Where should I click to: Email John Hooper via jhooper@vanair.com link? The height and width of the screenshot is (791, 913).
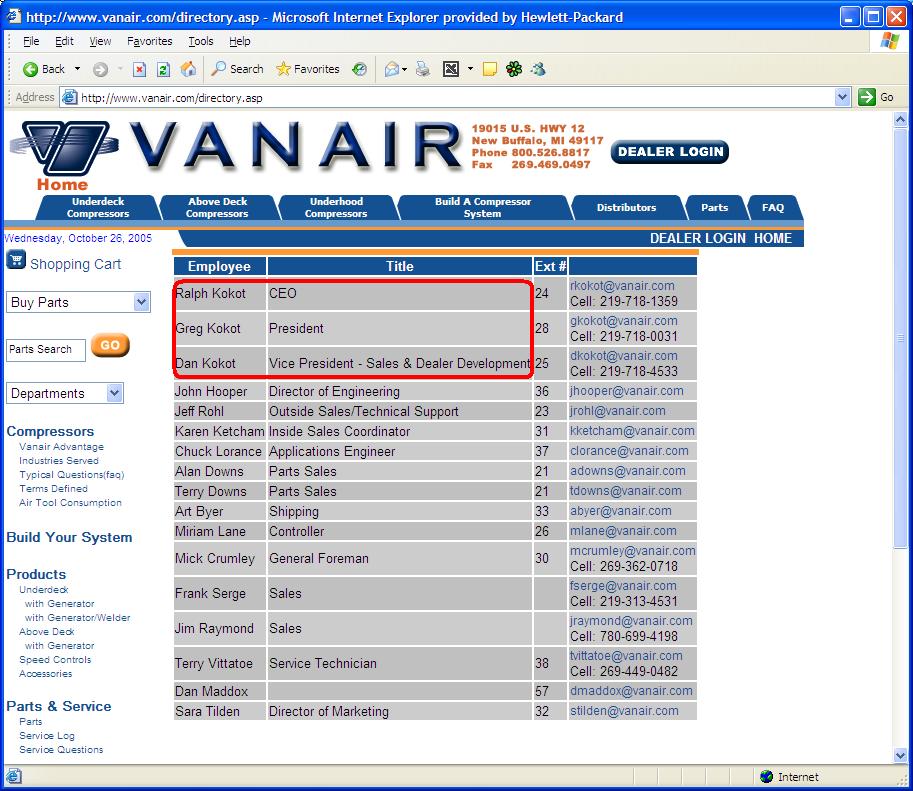click(626, 391)
